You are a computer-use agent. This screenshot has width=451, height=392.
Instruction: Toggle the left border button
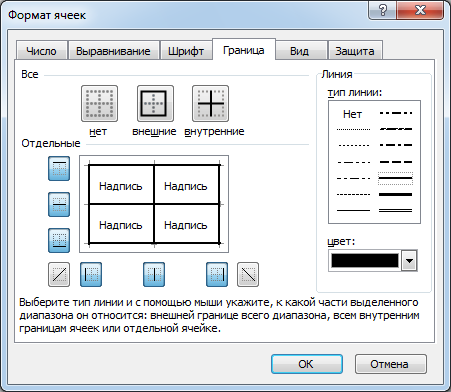(x=91, y=275)
